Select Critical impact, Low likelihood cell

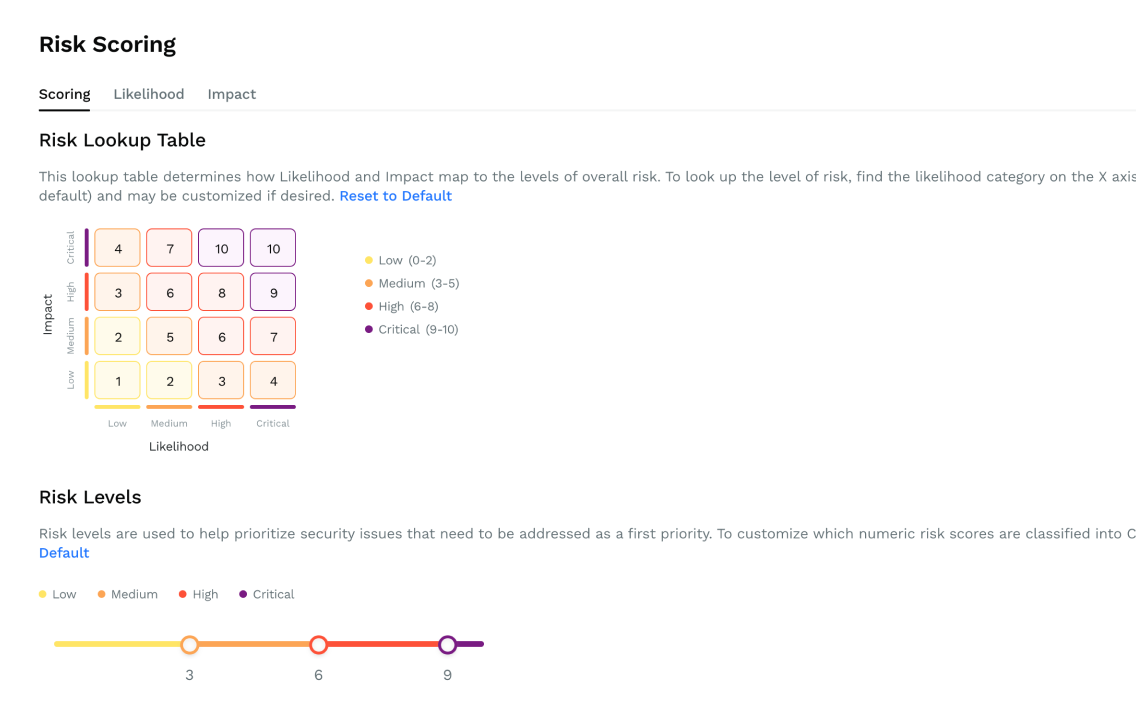118,248
